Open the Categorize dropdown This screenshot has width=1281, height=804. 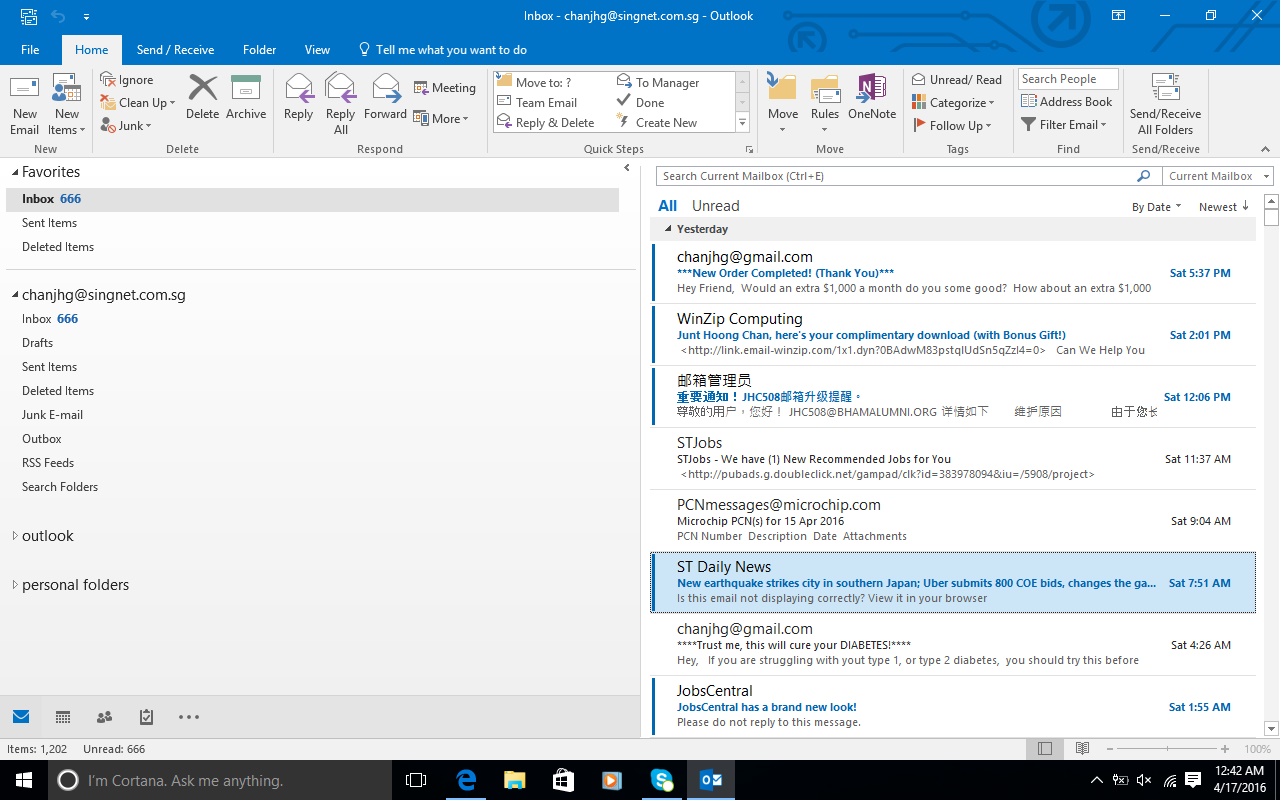(x=953, y=103)
